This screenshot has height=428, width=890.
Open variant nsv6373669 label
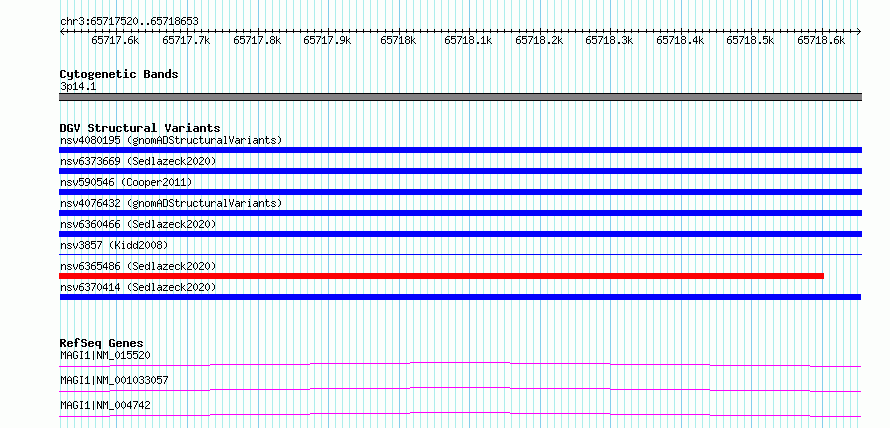138,161
